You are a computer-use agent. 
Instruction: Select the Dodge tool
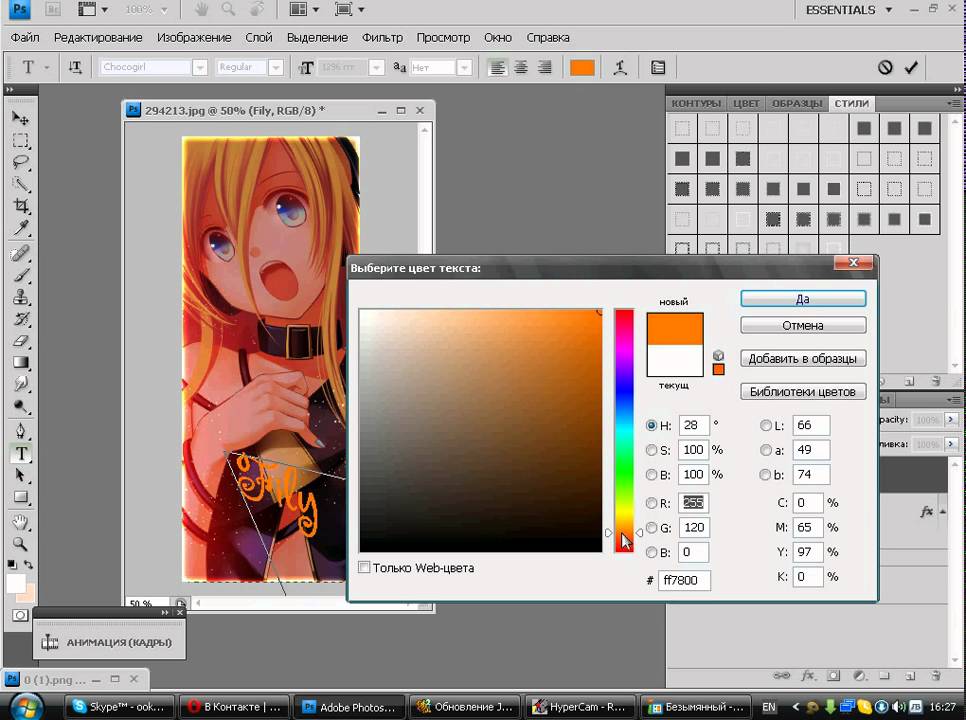pos(20,407)
